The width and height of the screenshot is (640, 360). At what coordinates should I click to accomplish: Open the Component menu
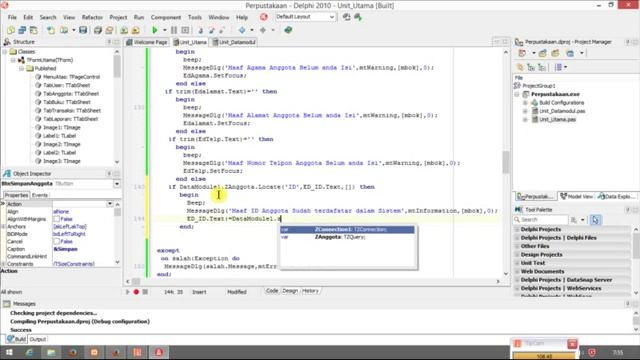[x=166, y=17]
